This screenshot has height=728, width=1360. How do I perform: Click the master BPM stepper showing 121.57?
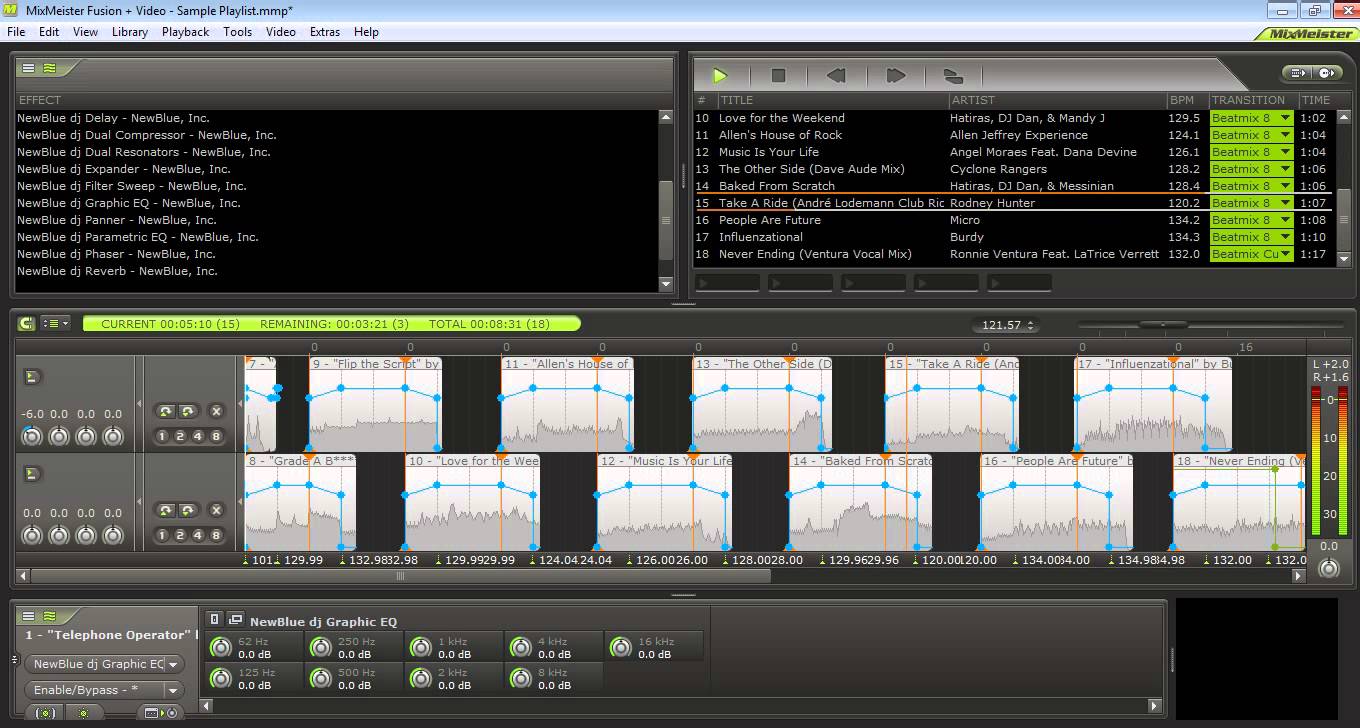(1005, 325)
